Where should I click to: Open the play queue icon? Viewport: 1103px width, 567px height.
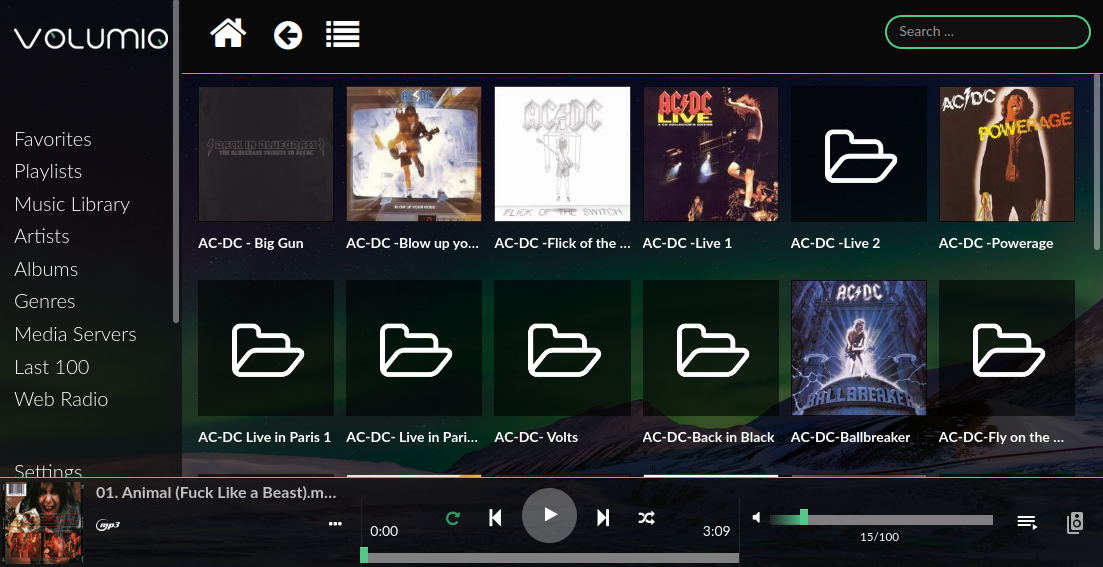tap(1027, 522)
